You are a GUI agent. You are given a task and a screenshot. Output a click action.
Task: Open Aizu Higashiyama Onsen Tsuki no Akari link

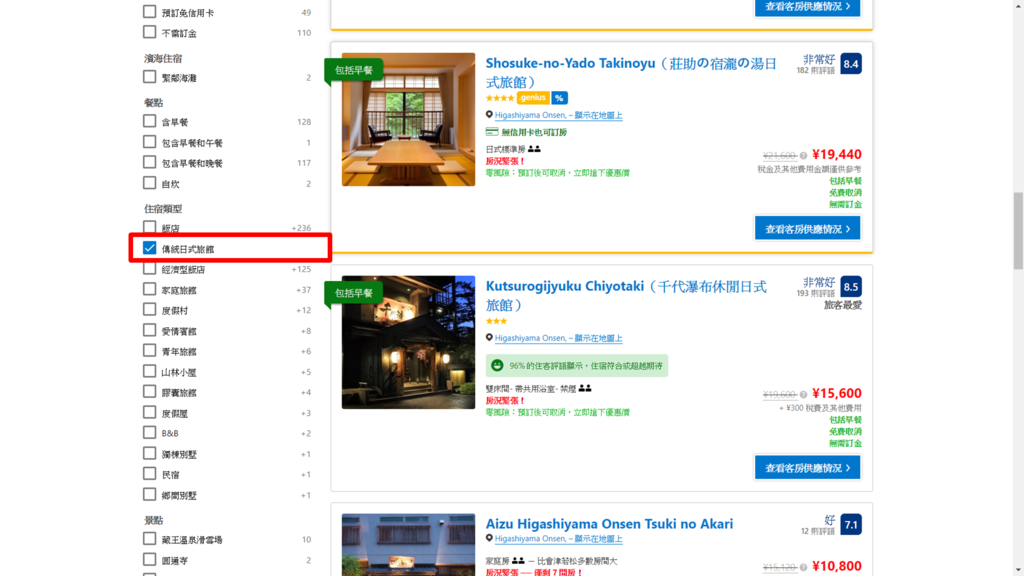point(609,524)
